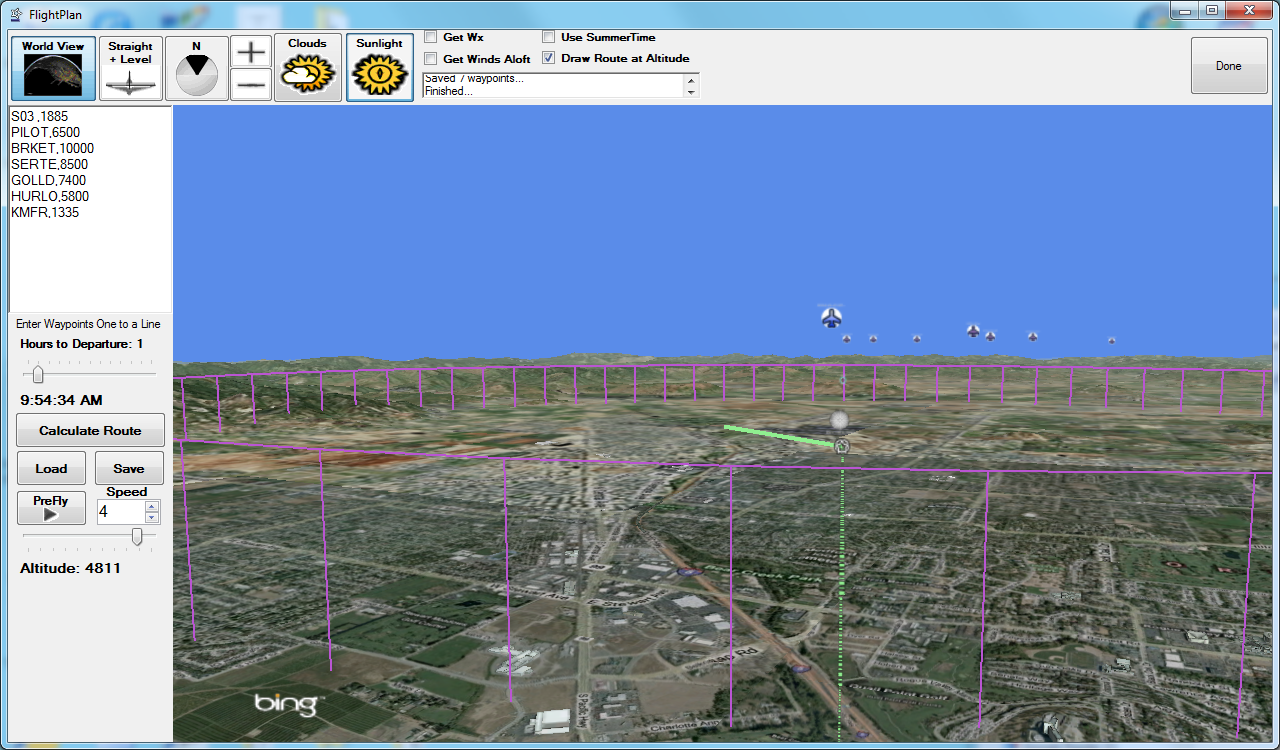Increase Speed with the up spinner arrow

coord(152,506)
